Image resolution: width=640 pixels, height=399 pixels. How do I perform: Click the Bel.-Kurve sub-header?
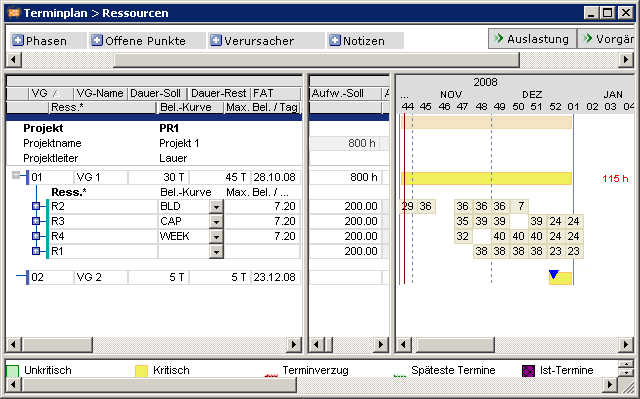190,107
